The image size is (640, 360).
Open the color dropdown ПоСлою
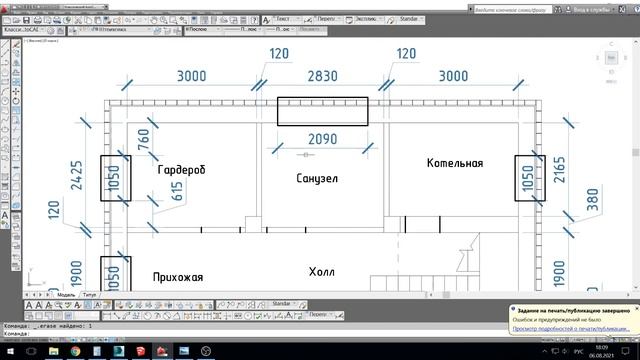pyautogui.click(x=203, y=30)
